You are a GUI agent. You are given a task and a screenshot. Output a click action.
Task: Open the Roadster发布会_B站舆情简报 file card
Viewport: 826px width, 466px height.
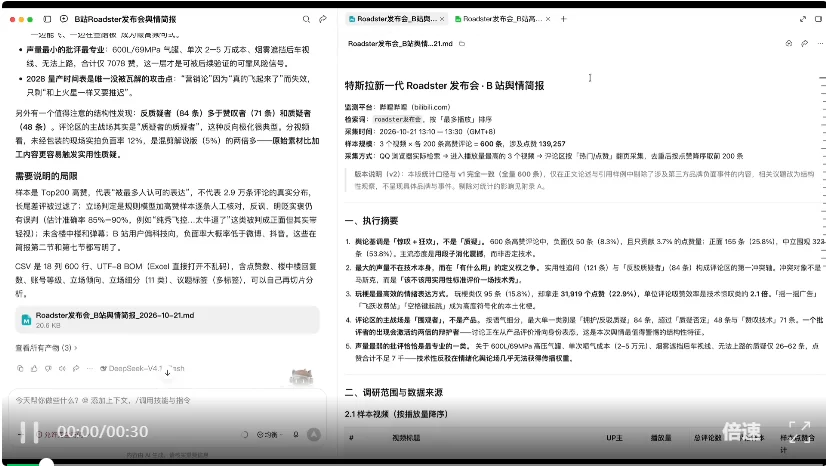tap(167, 320)
